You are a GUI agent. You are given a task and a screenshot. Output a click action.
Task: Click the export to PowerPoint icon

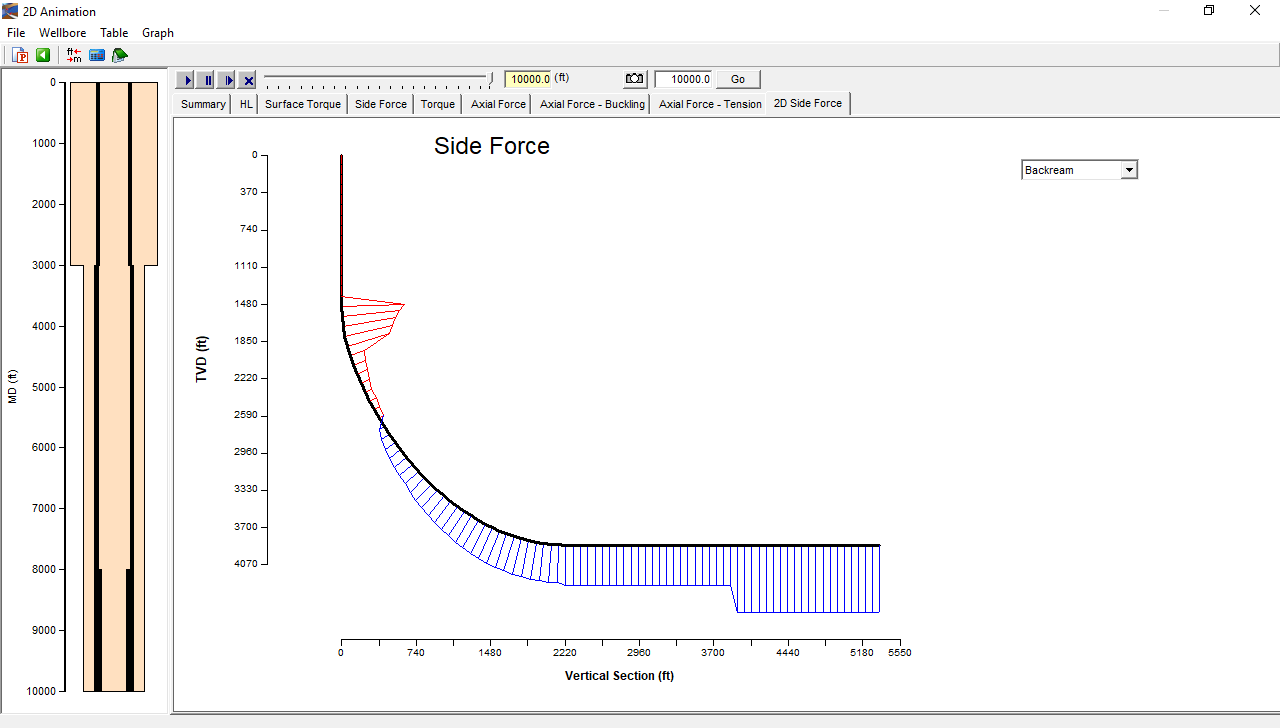[x=20, y=55]
